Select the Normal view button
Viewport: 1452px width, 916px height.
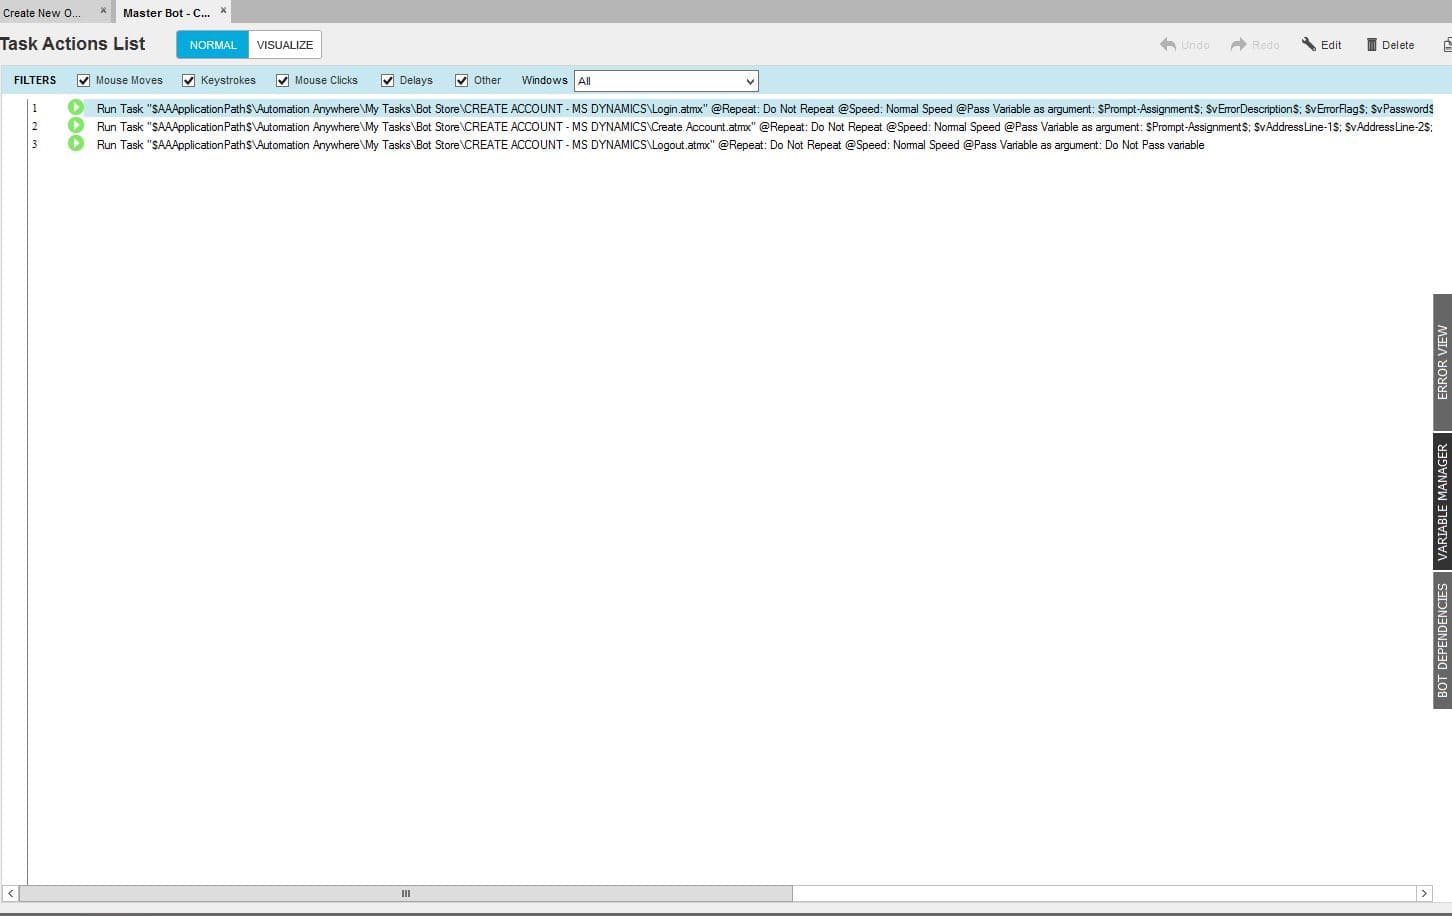pos(213,45)
